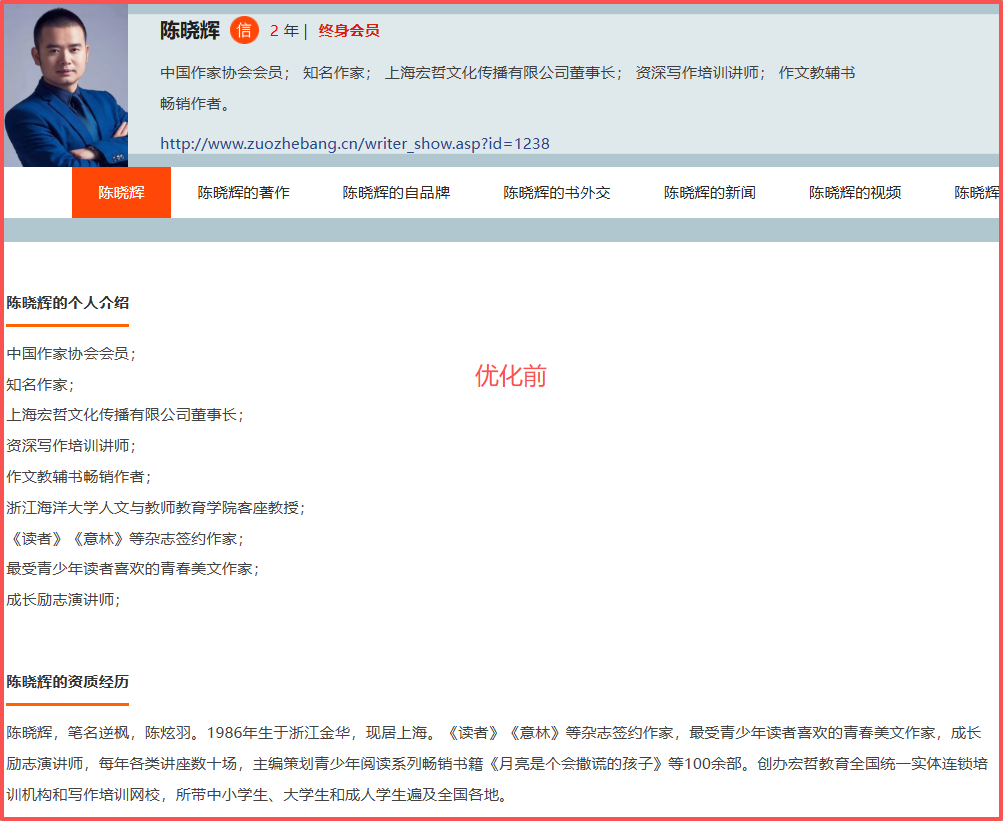Click the 陈晓辉的资质经历 section heading
Viewport: 1003px width, 821px height.
68,682
